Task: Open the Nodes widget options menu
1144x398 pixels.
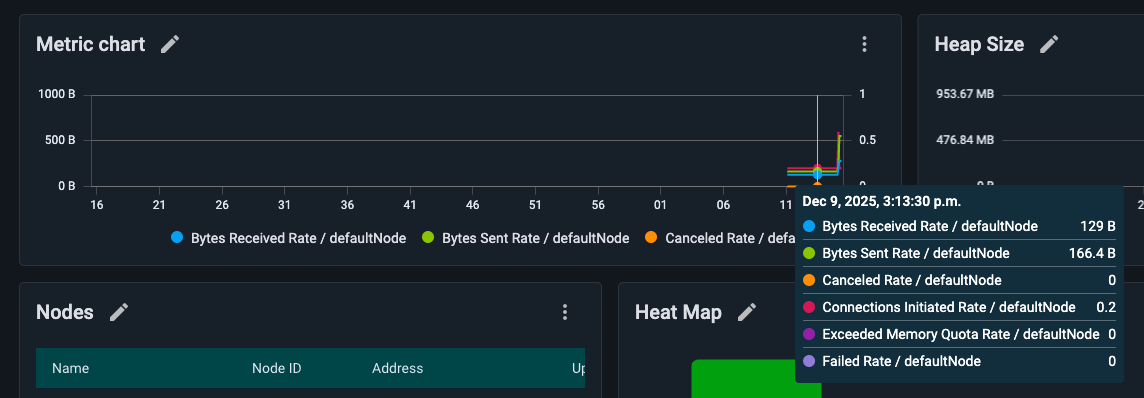Action: [x=565, y=313]
